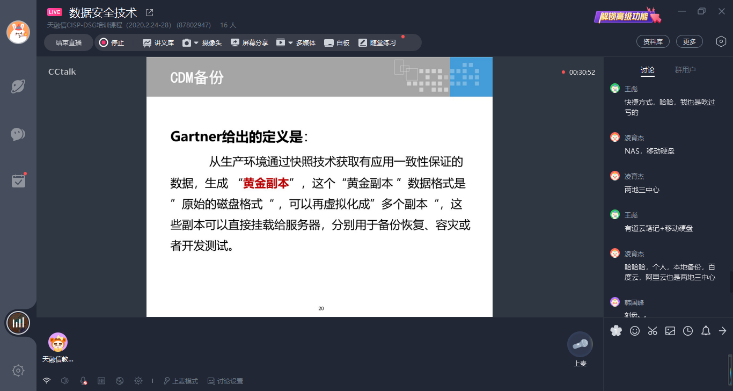Open the 白板 whiteboard tool

[337, 43]
